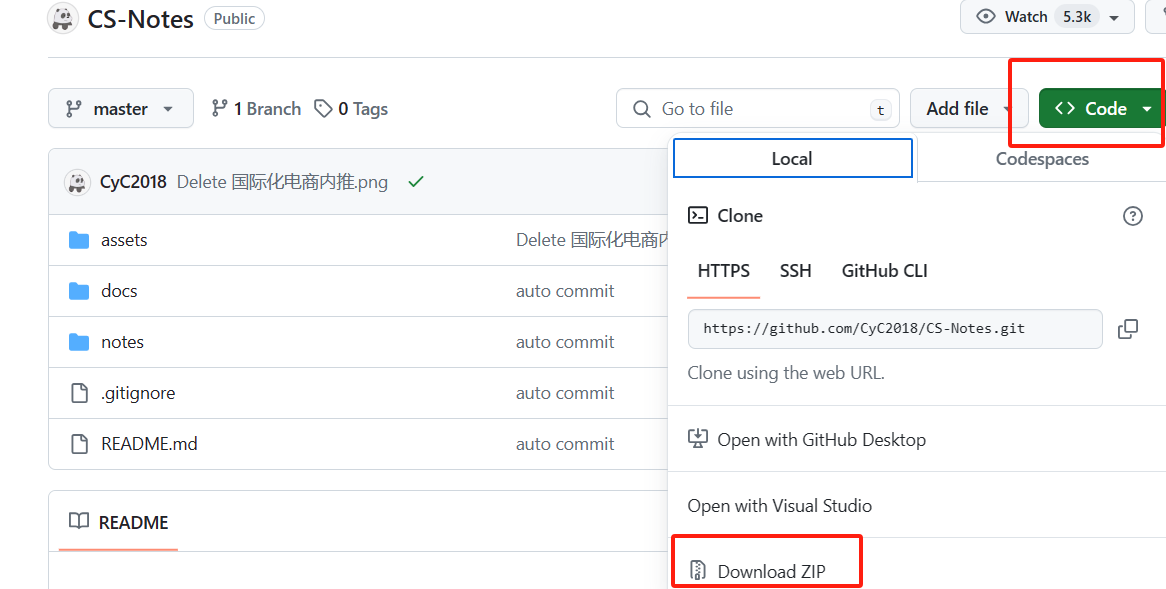The height and width of the screenshot is (589, 1166).
Task: Switch to the Local tab
Action: (x=793, y=158)
